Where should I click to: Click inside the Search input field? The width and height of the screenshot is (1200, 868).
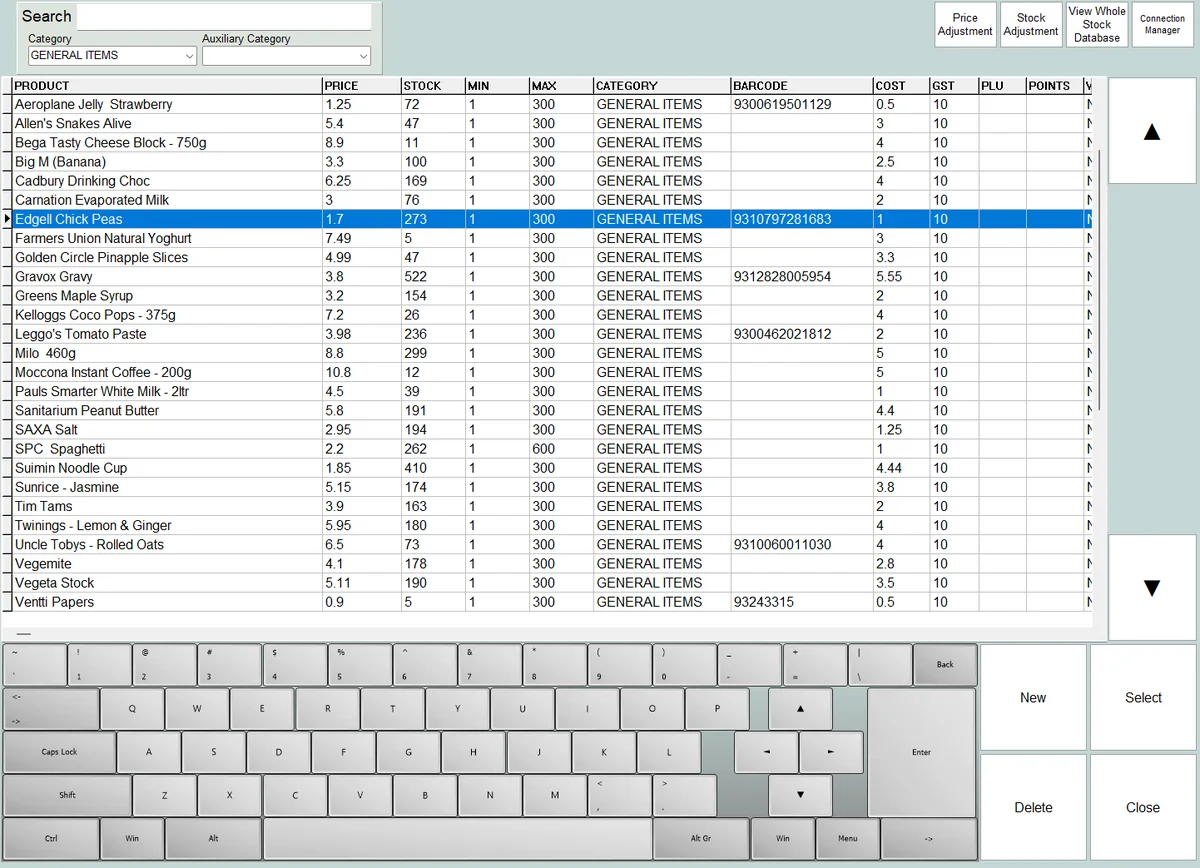click(x=224, y=17)
